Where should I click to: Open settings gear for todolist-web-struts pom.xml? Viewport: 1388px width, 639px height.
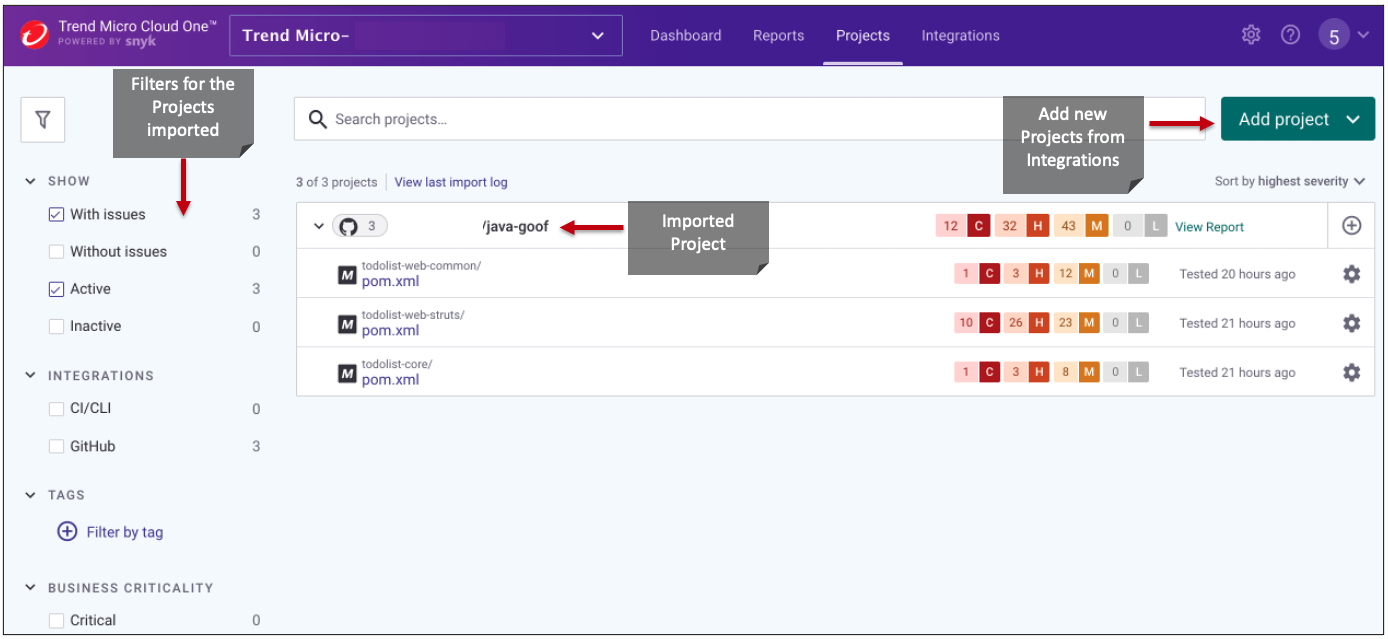1351,323
